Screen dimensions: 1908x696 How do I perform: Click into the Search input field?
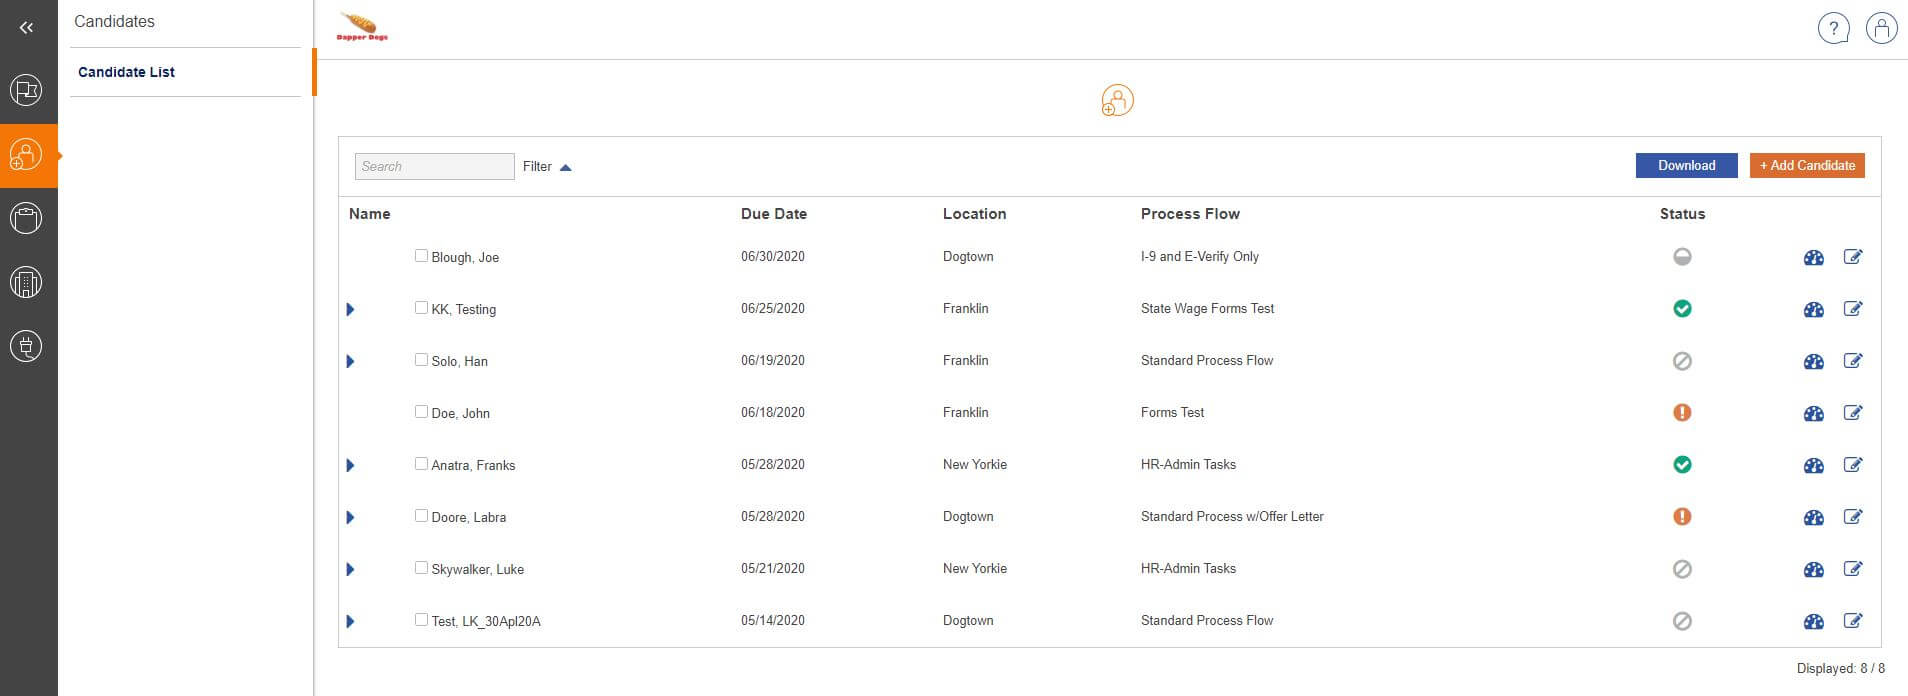point(434,167)
